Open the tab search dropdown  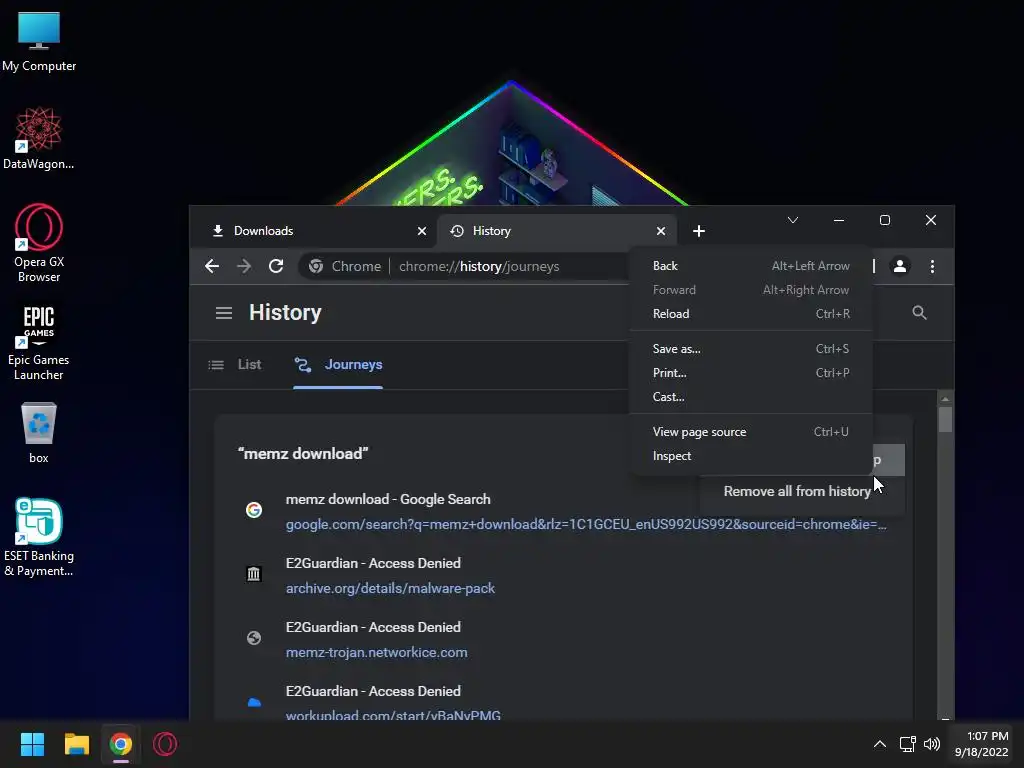tap(793, 220)
